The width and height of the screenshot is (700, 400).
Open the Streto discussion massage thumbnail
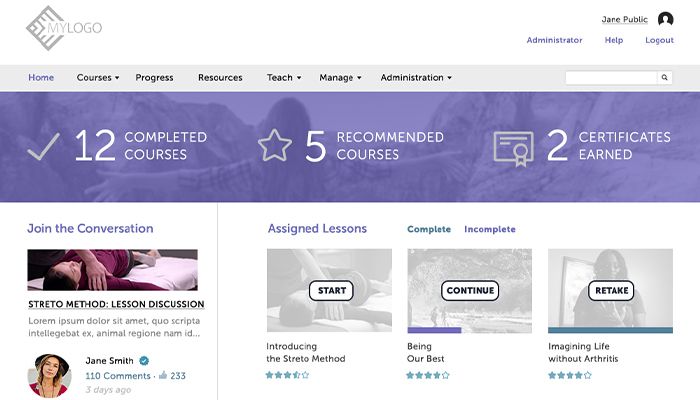(x=112, y=270)
